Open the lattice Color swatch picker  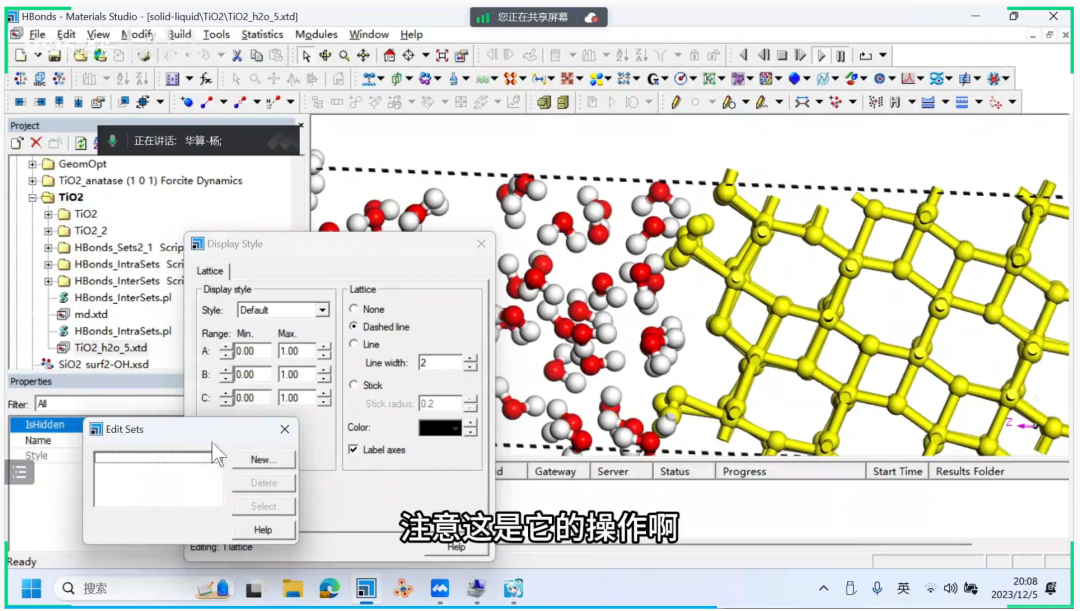pyautogui.click(x=440, y=428)
